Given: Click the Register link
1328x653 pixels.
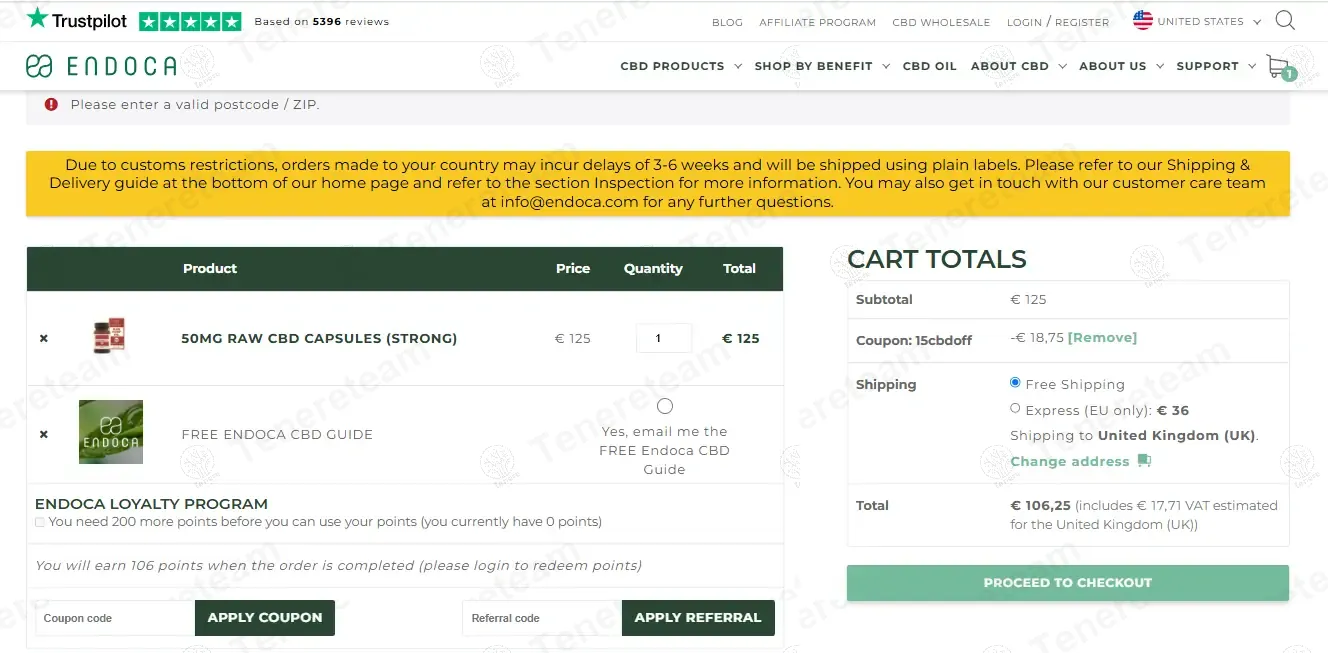Looking at the screenshot, I should point(1082,22).
